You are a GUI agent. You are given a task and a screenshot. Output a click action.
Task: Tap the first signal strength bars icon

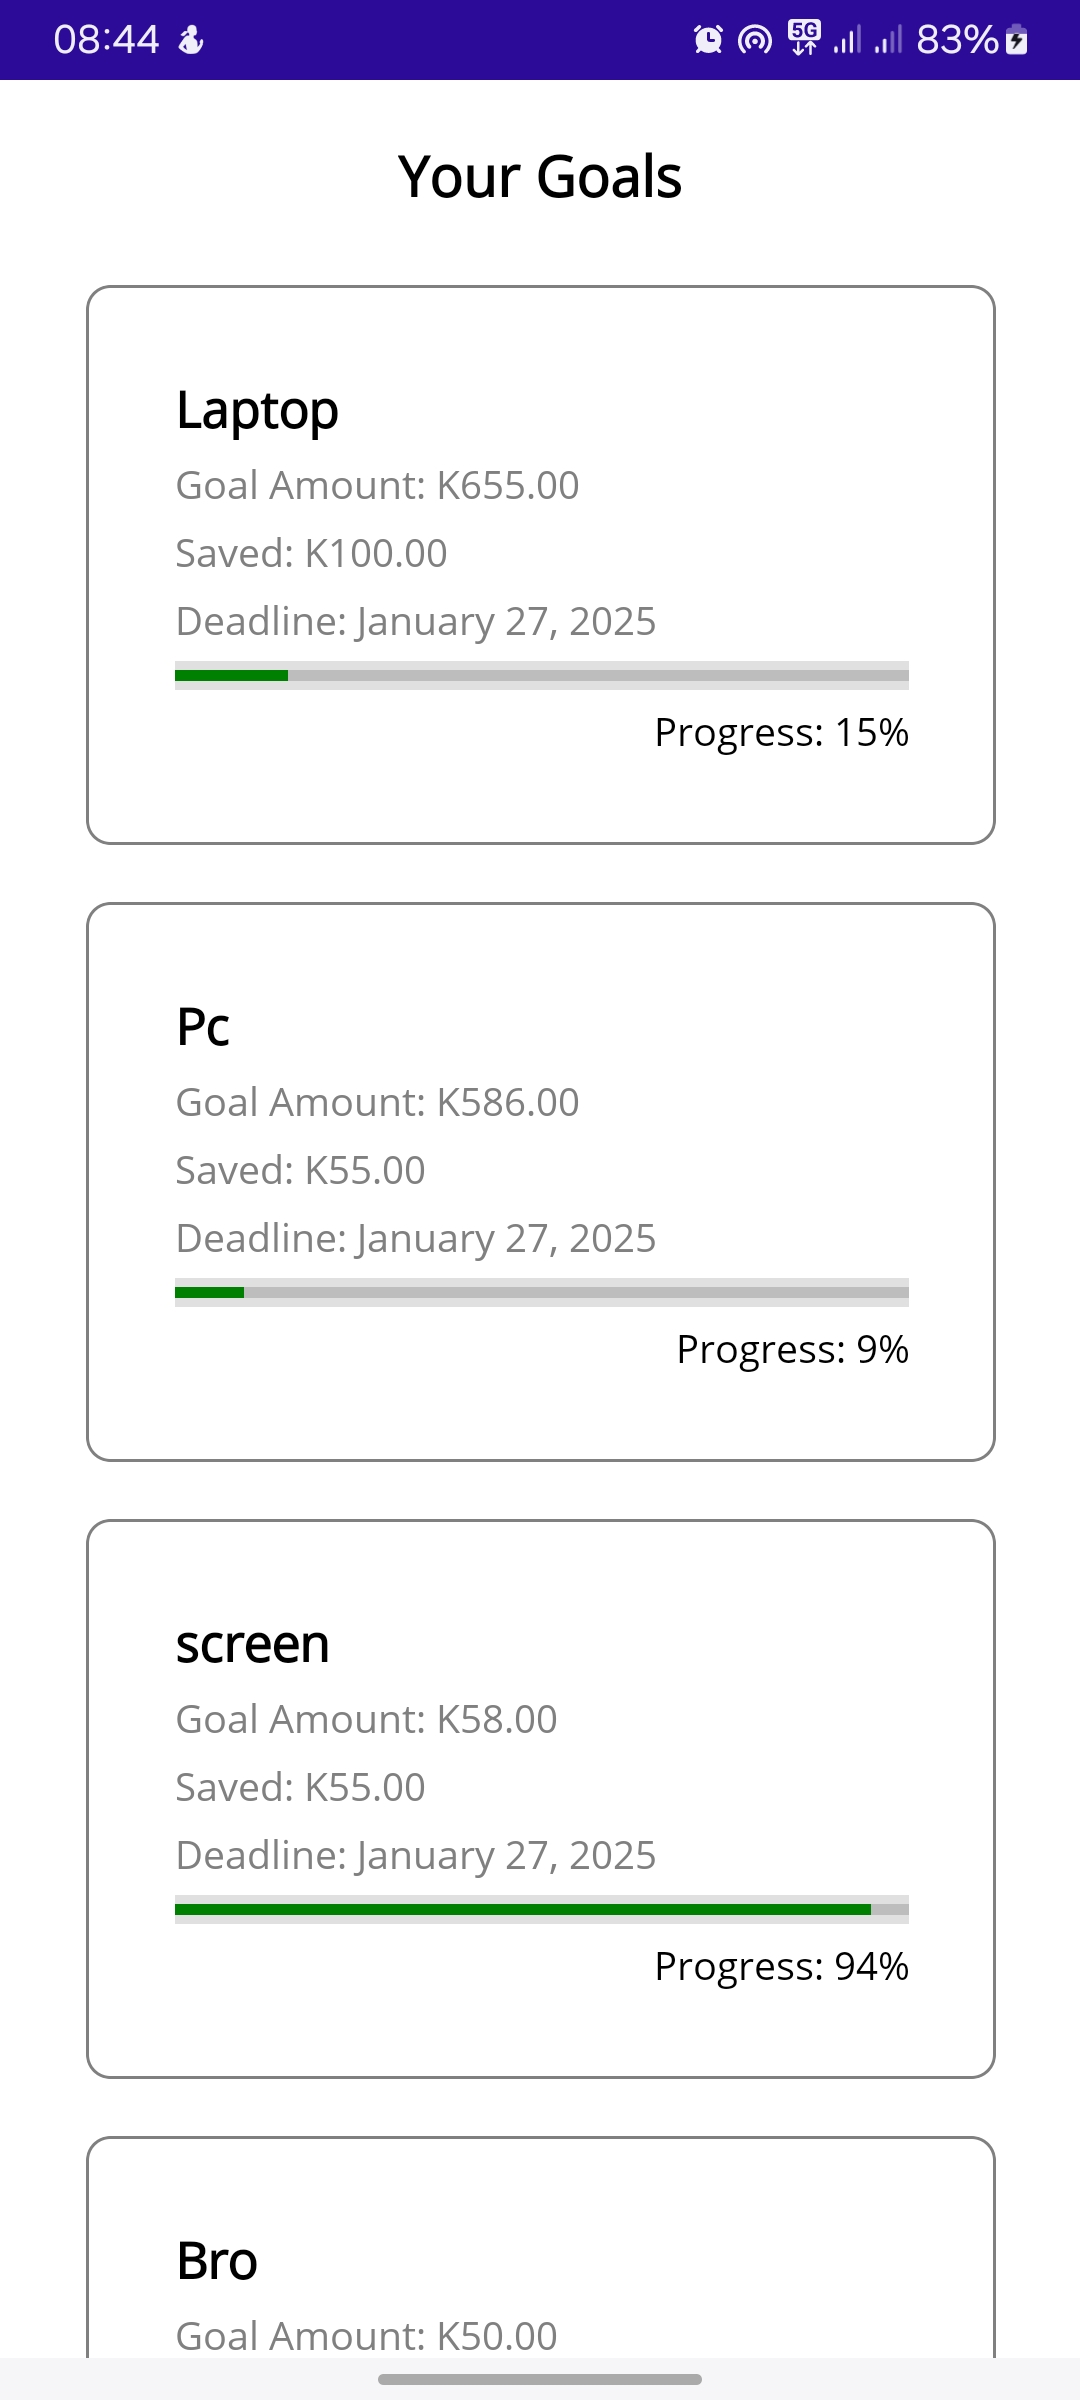[847, 40]
